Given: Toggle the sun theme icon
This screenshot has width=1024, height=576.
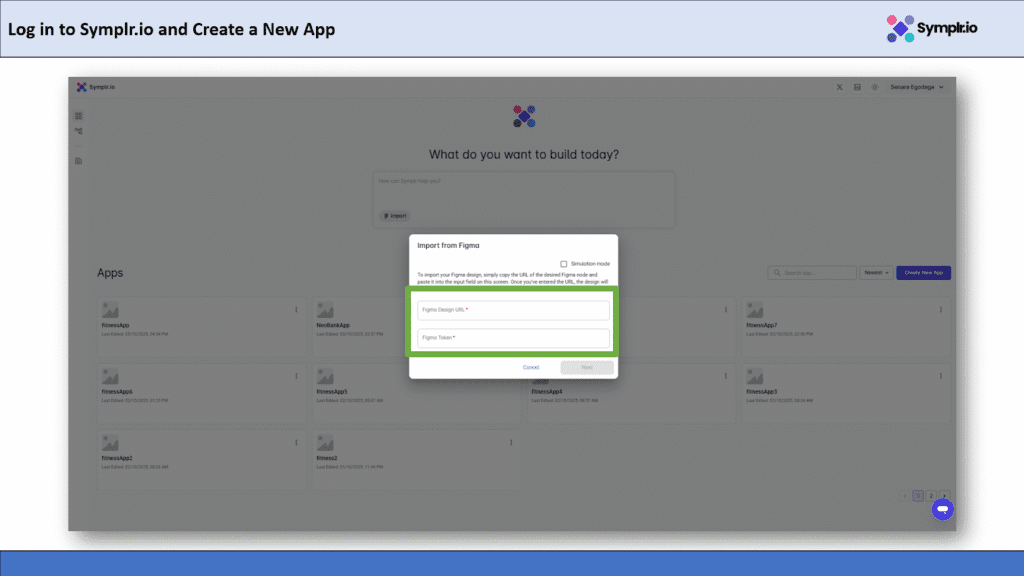Looking at the screenshot, I should coord(874,87).
